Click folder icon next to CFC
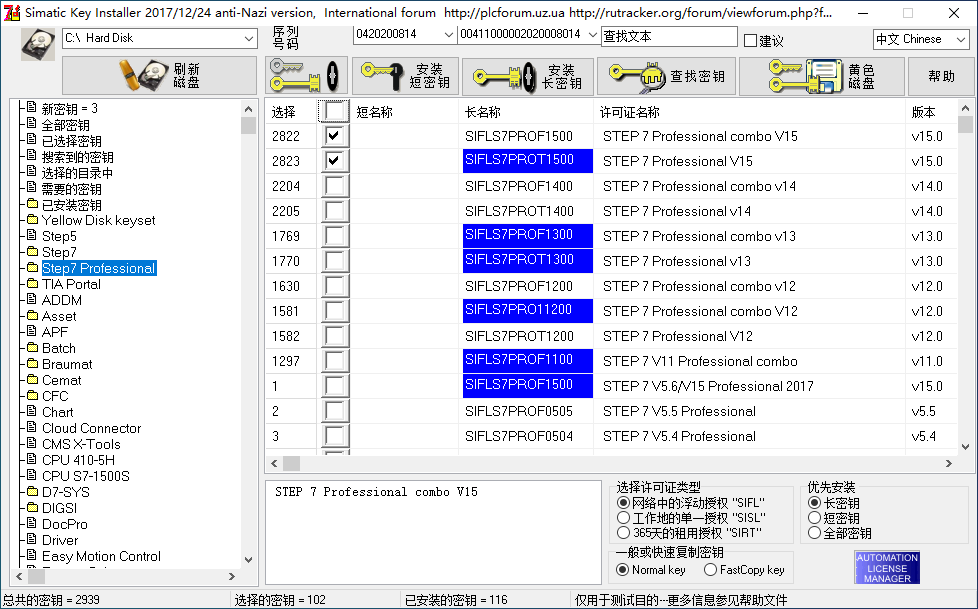Viewport: 978px width, 609px height. (32, 395)
